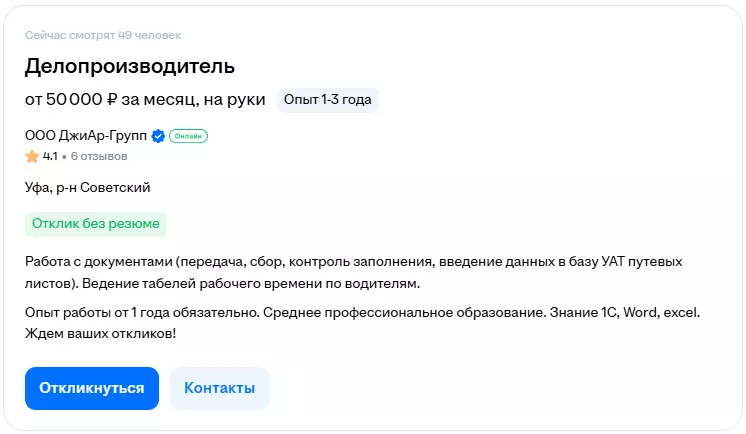Click the Ждем ваших откликов text
Viewport: 746px width, 434px height.
[100, 332]
